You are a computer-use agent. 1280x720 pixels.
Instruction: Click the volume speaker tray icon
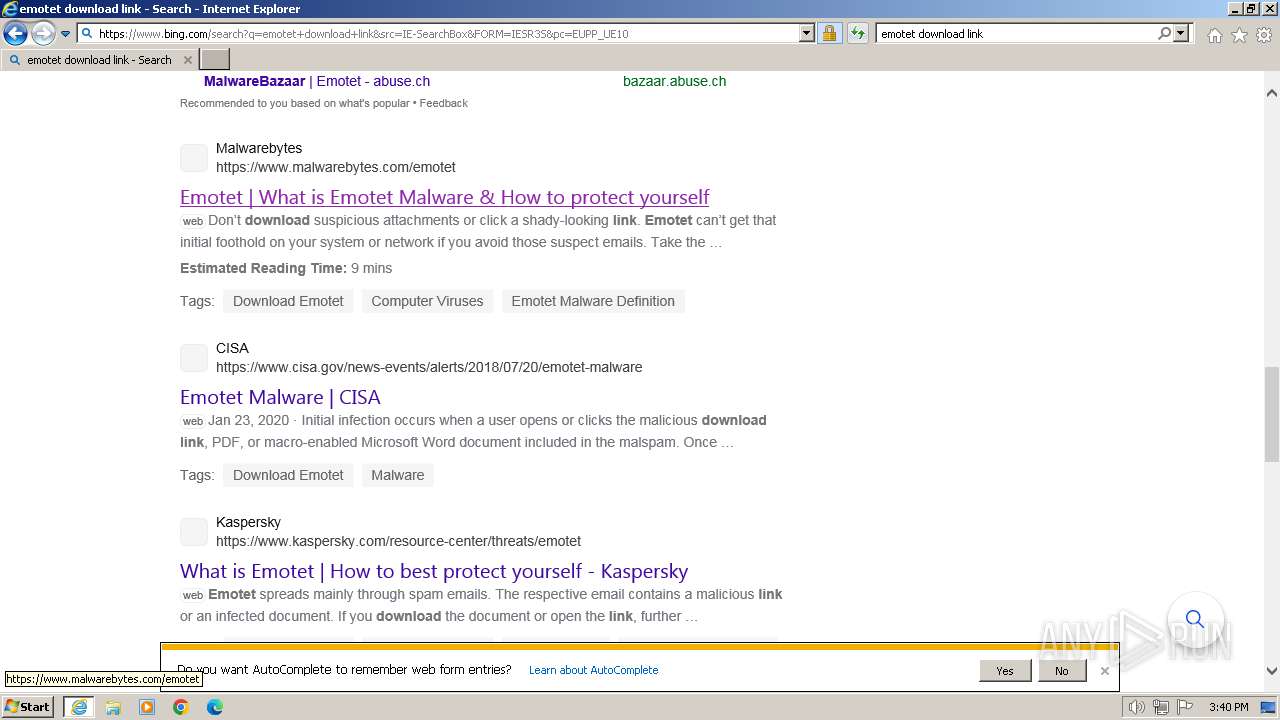[x=1137, y=707]
